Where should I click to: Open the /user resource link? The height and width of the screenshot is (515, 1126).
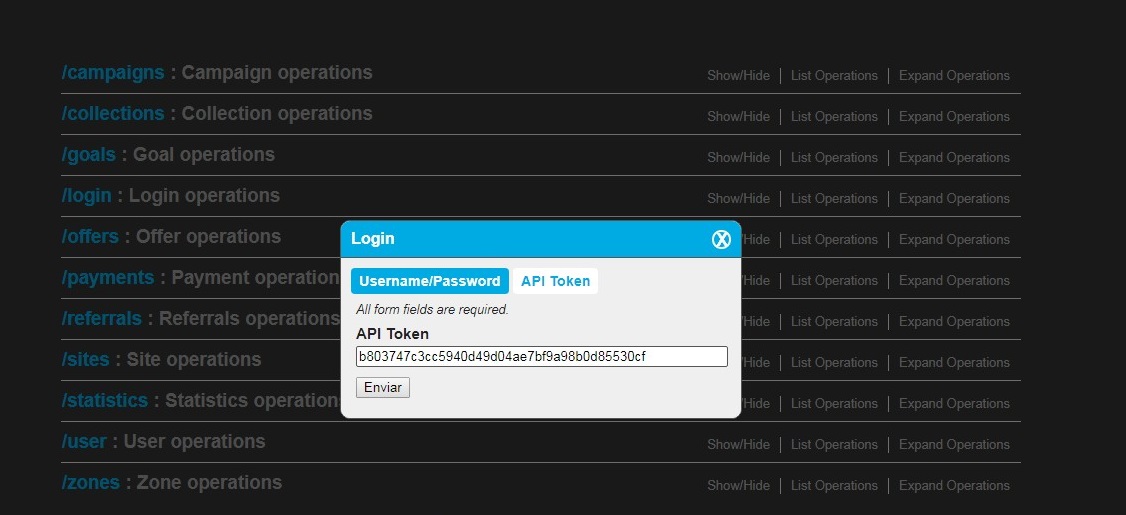(x=84, y=442)
